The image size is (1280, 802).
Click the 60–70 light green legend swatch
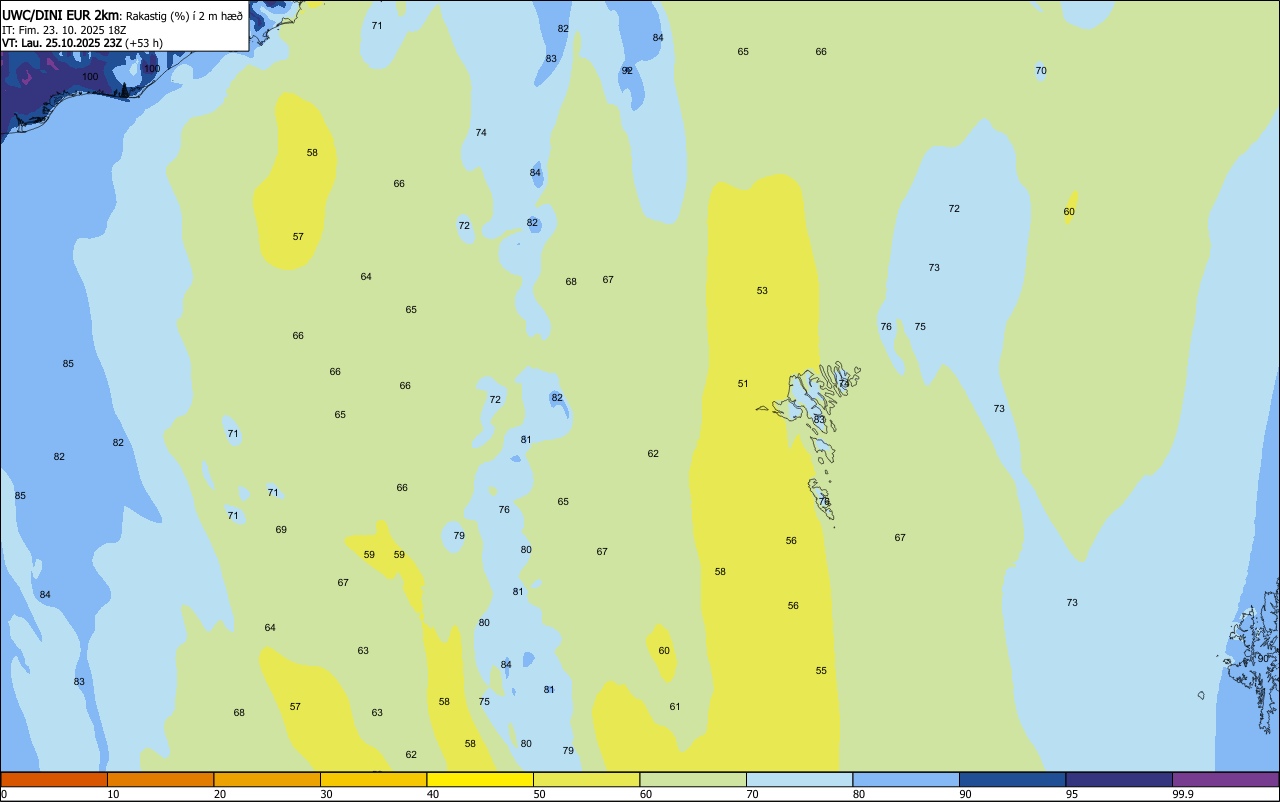(693, 779)
